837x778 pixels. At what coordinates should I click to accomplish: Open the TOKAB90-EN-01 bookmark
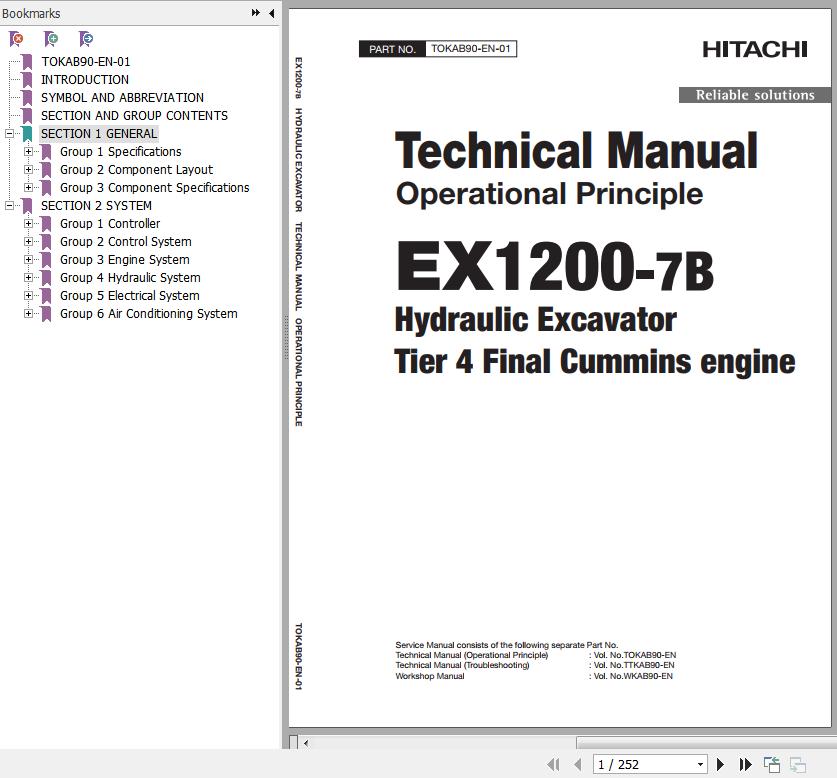[x=85, y=61]
